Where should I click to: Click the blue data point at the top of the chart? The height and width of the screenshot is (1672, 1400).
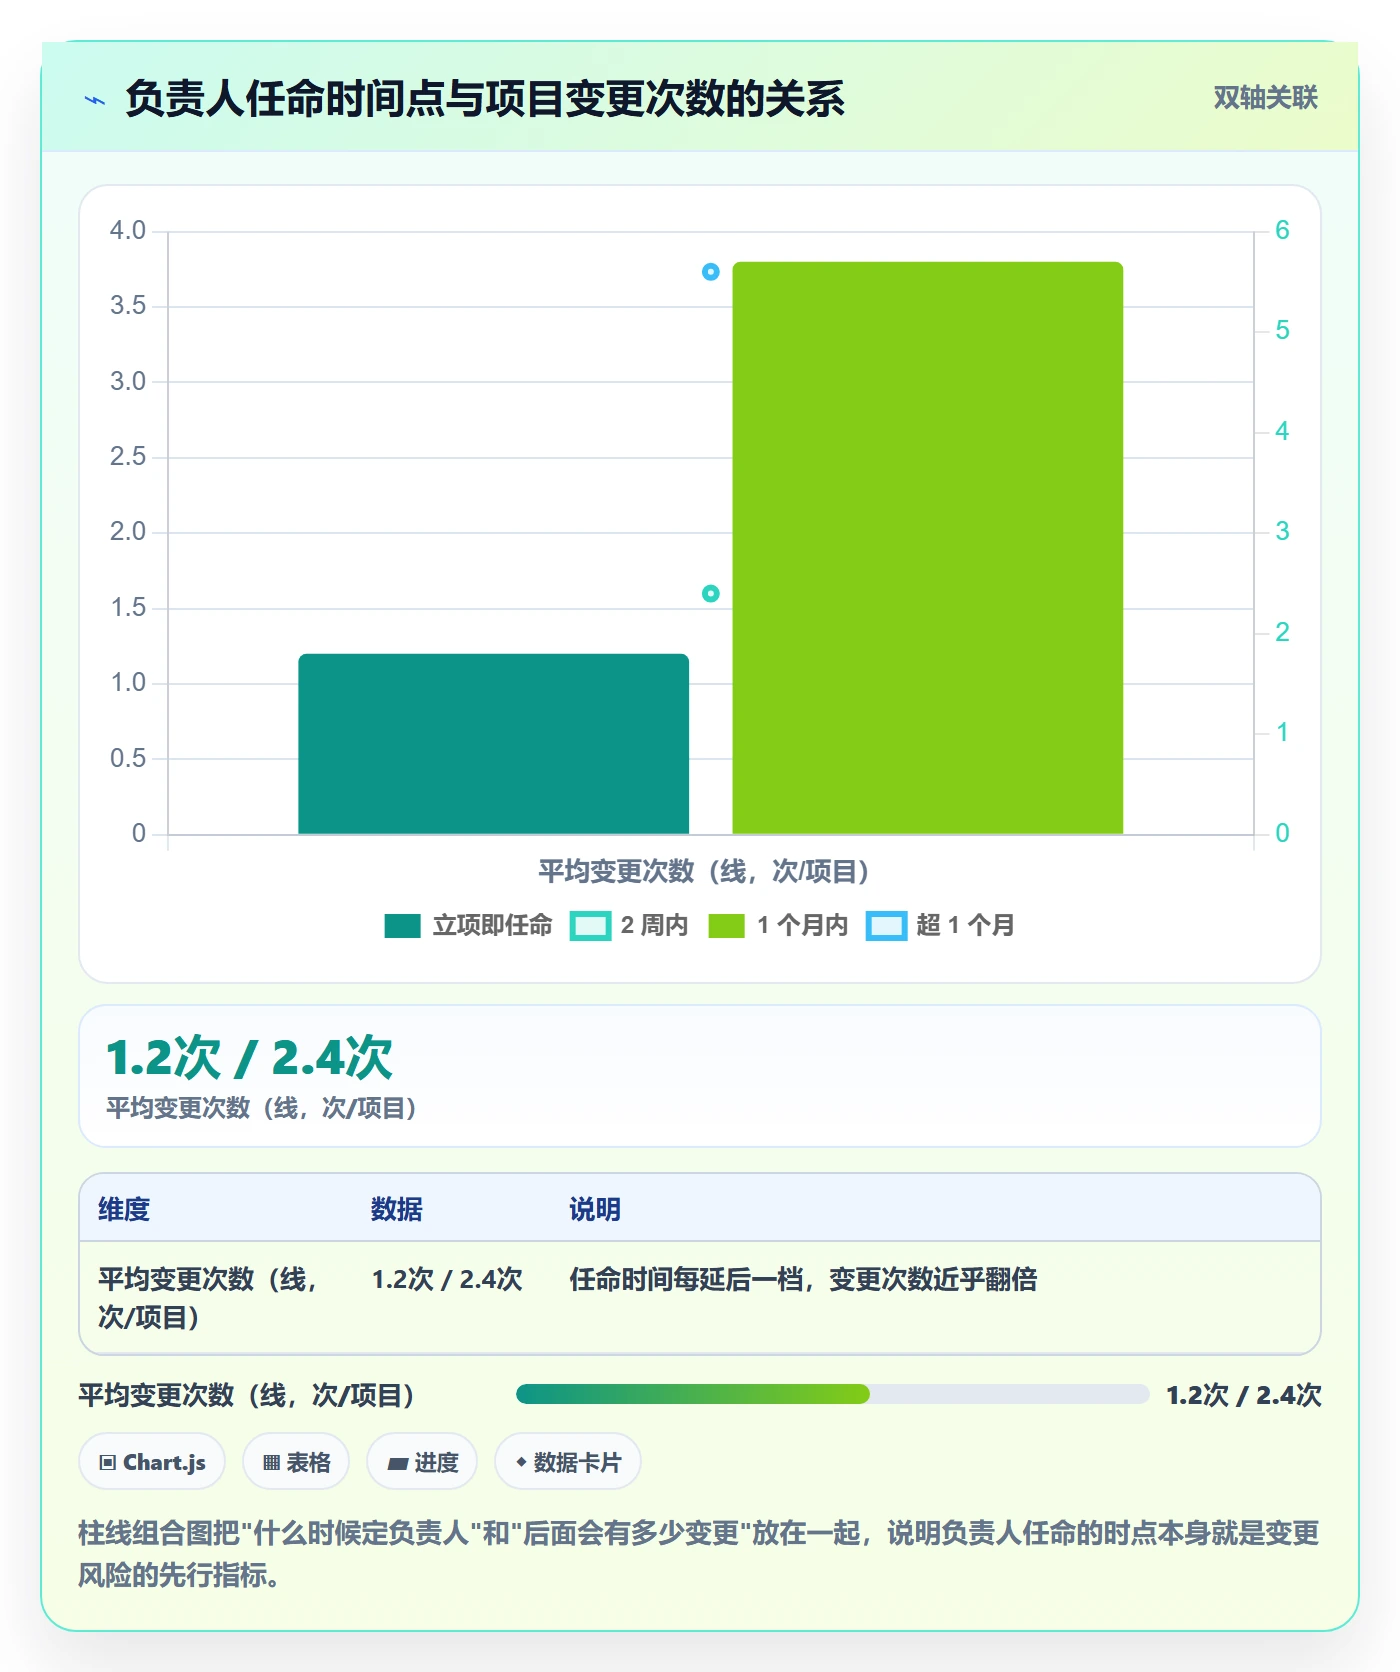tap(710, 272)
